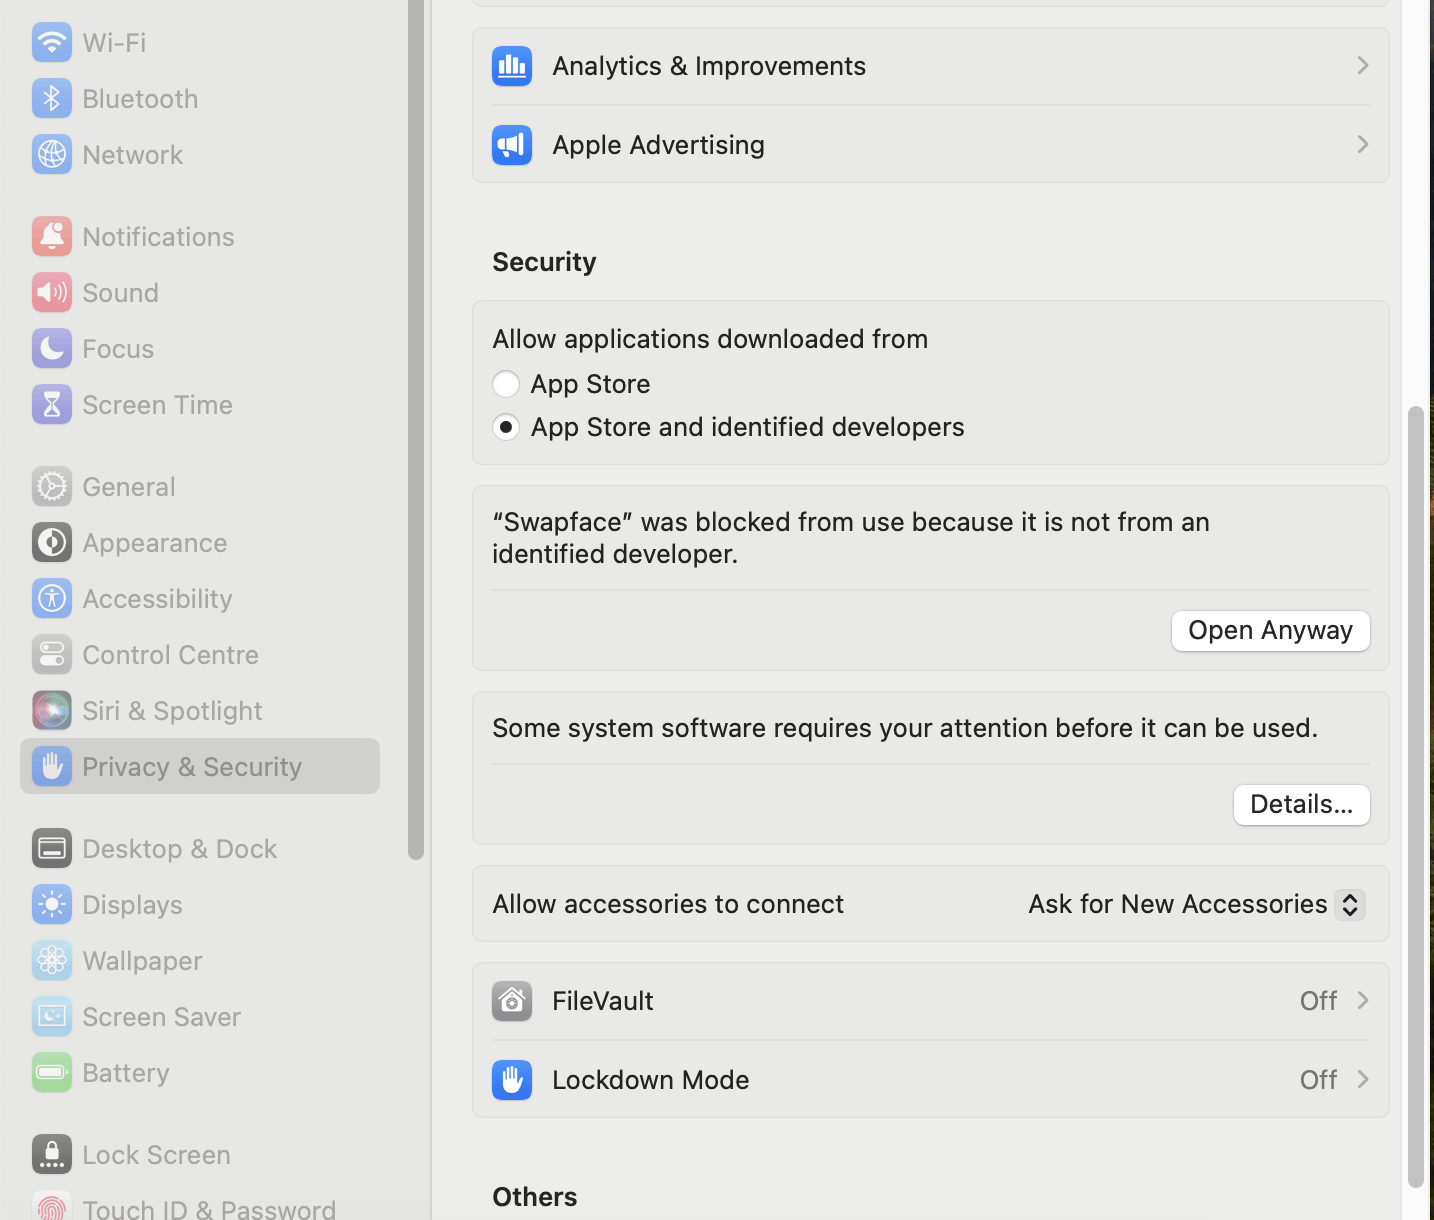This screenshot has width=1434, height=1220.
Task: Select the Notifications bell icon
Action: [51, 236]
